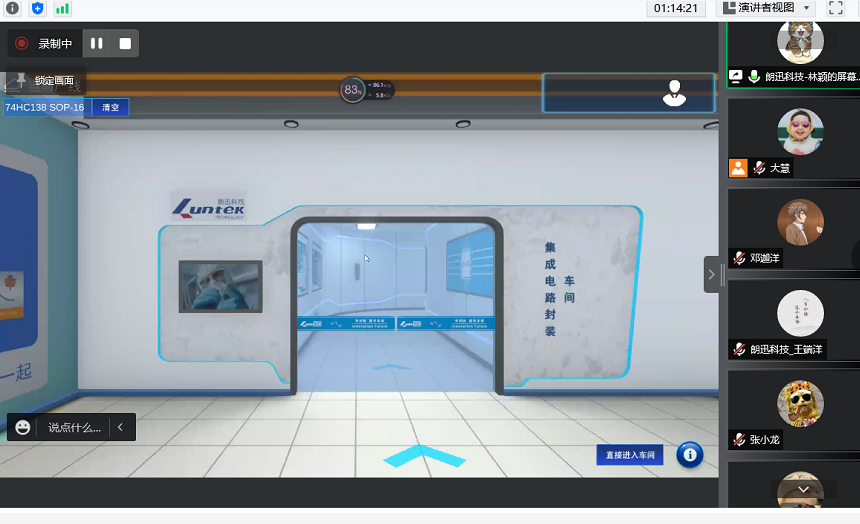Viewport: 860px width, 524px height.
Task: Click the meeting info icon
Action: [13, 8]
